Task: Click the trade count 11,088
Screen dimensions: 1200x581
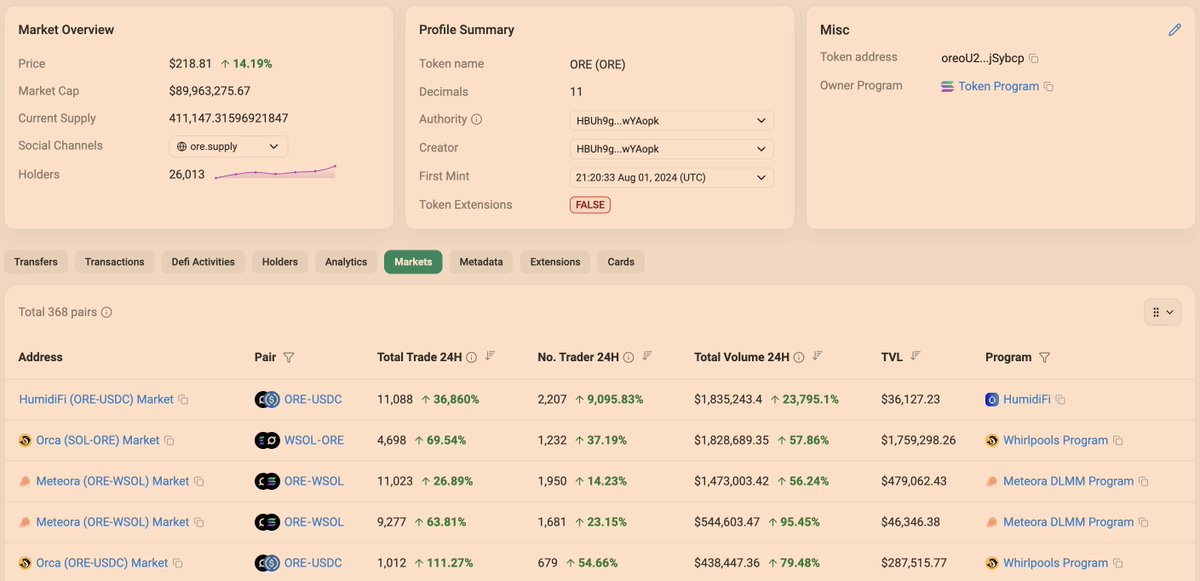Action: pyautogui.click(x=395, y=399)
